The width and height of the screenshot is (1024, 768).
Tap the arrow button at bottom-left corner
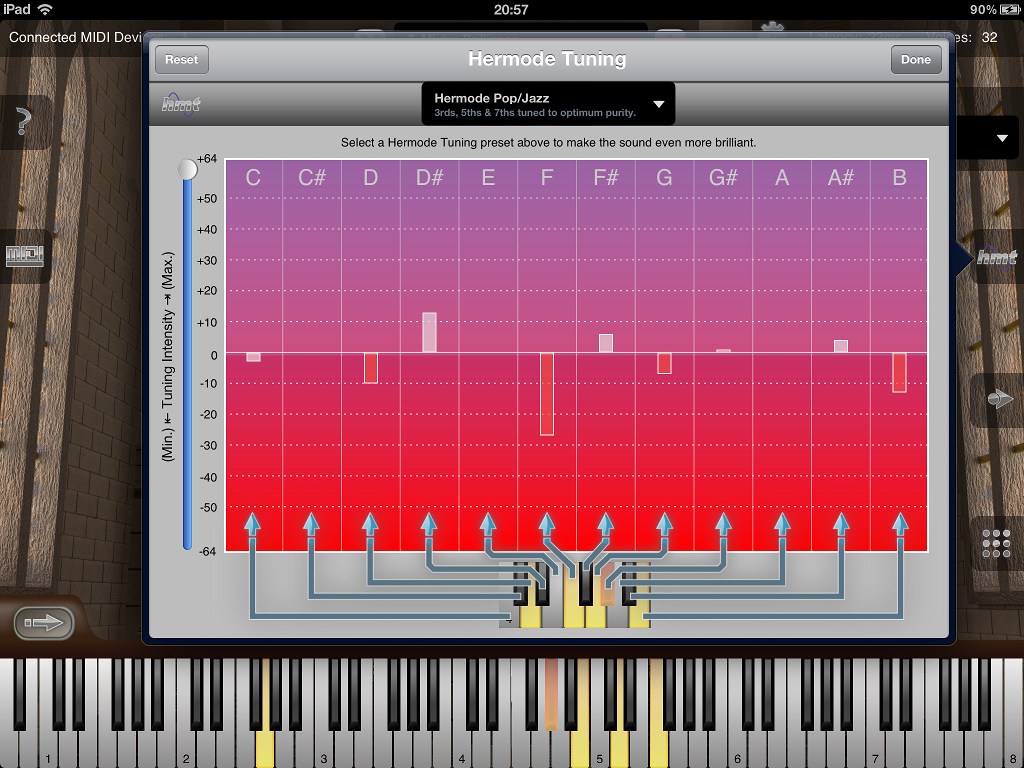pos(43,623)
